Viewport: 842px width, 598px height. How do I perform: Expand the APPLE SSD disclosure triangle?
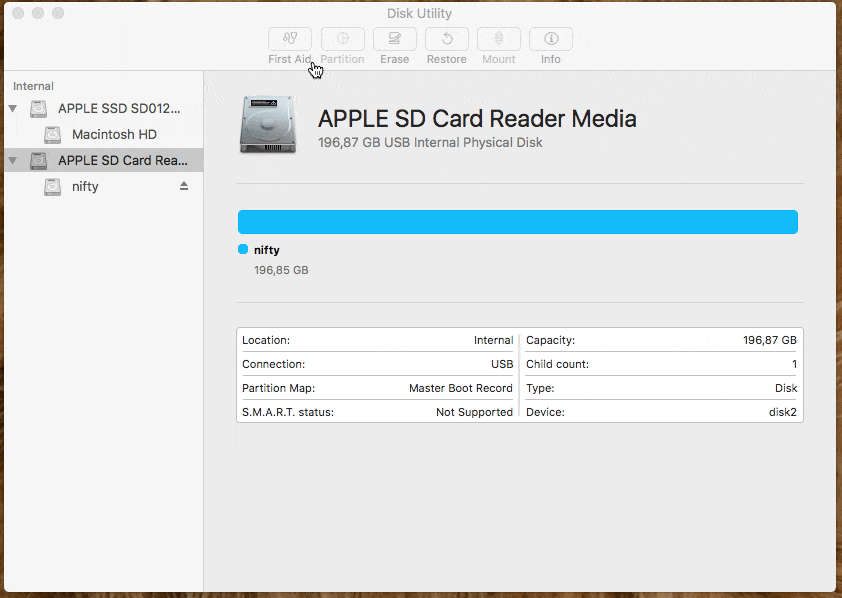tap(12, 108)
